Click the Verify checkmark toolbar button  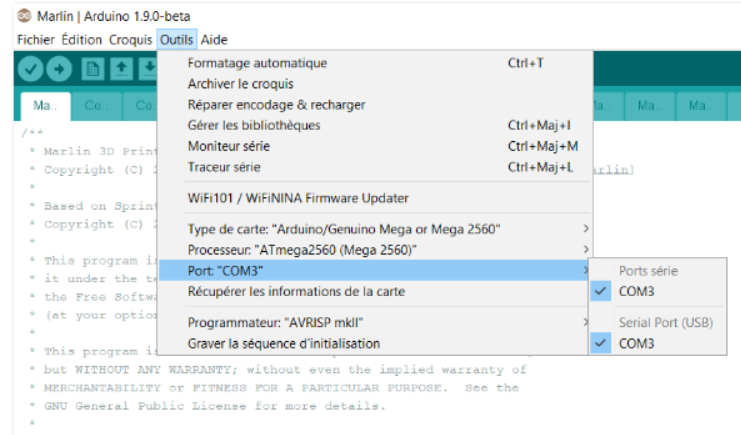(x=31, y=70)
